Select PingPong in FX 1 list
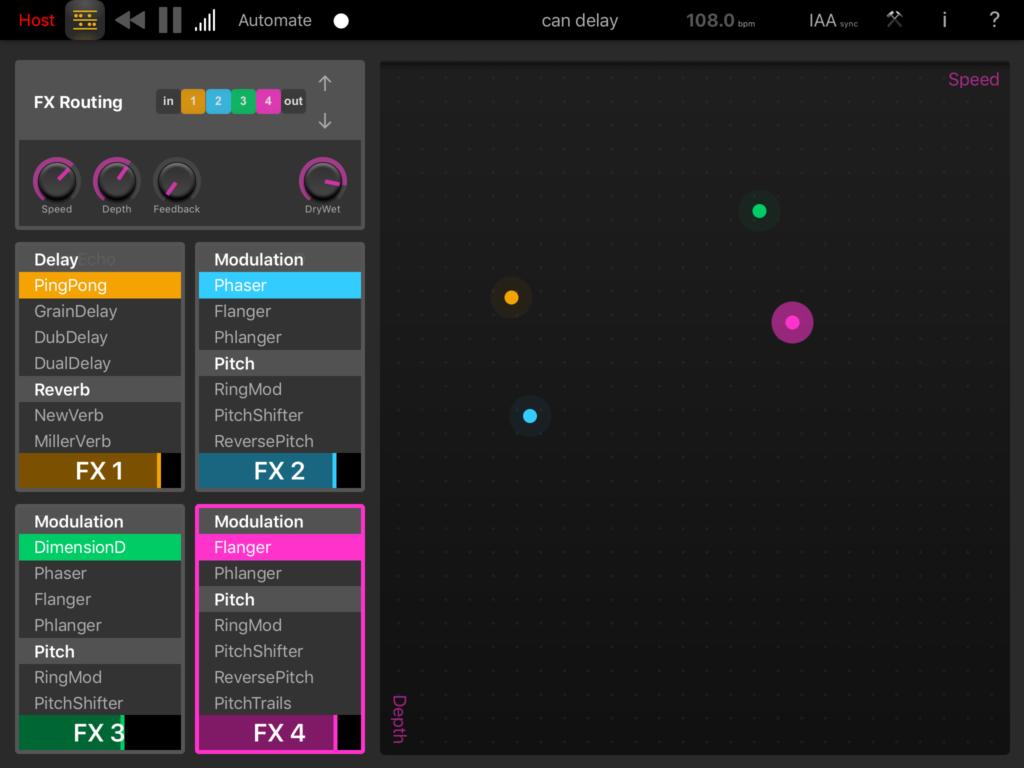This screenshot has width=1024, height=768. (x=100, y=285)
